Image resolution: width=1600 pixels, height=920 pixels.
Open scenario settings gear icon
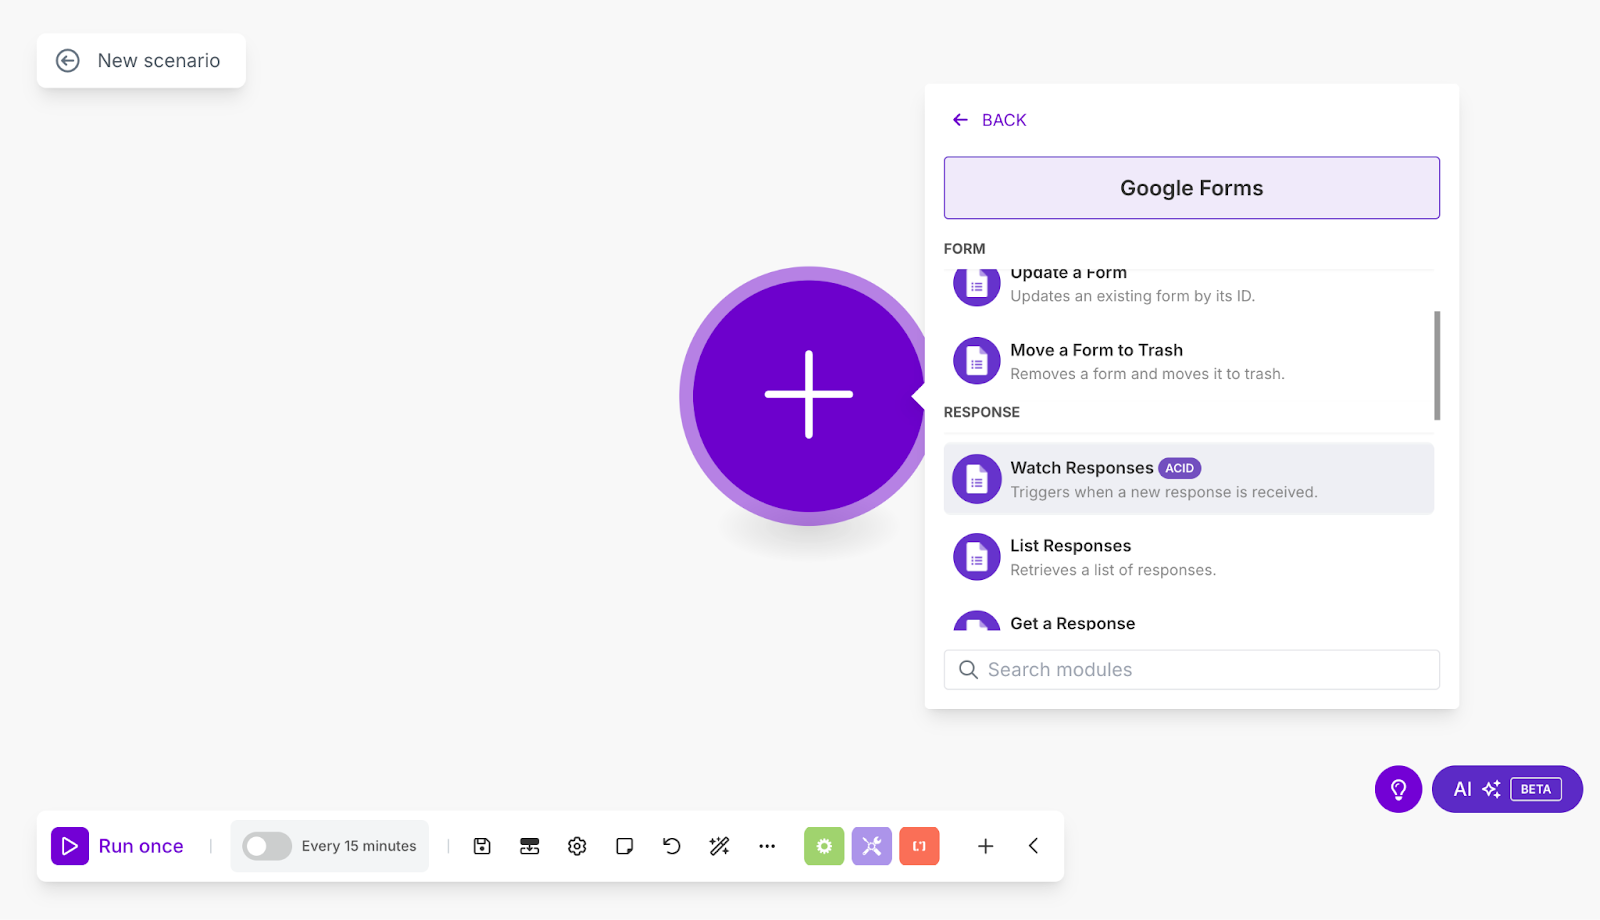(577, 846)
